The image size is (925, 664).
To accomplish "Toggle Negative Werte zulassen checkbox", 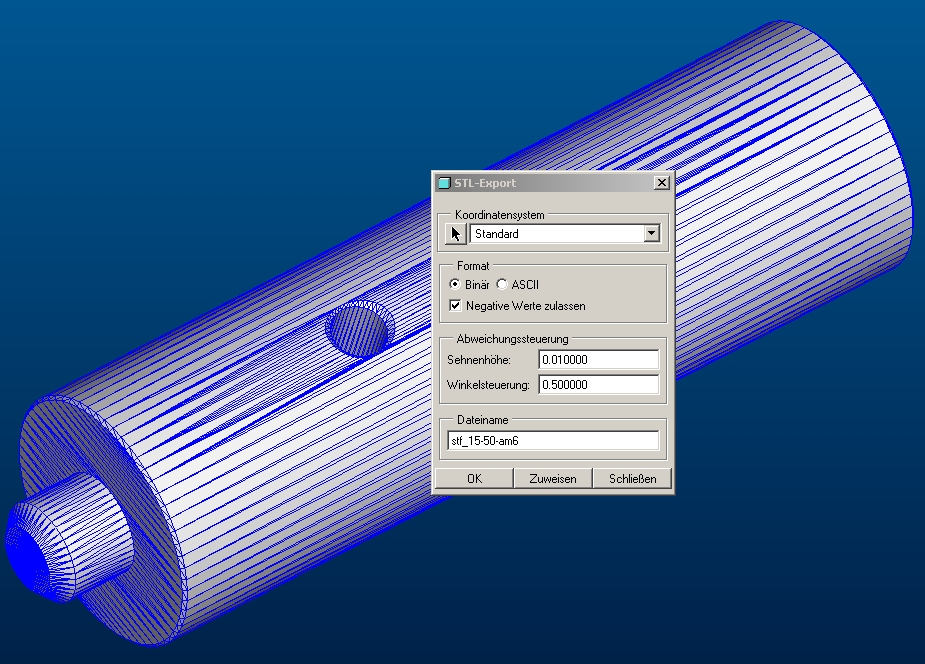I will 455,305.
